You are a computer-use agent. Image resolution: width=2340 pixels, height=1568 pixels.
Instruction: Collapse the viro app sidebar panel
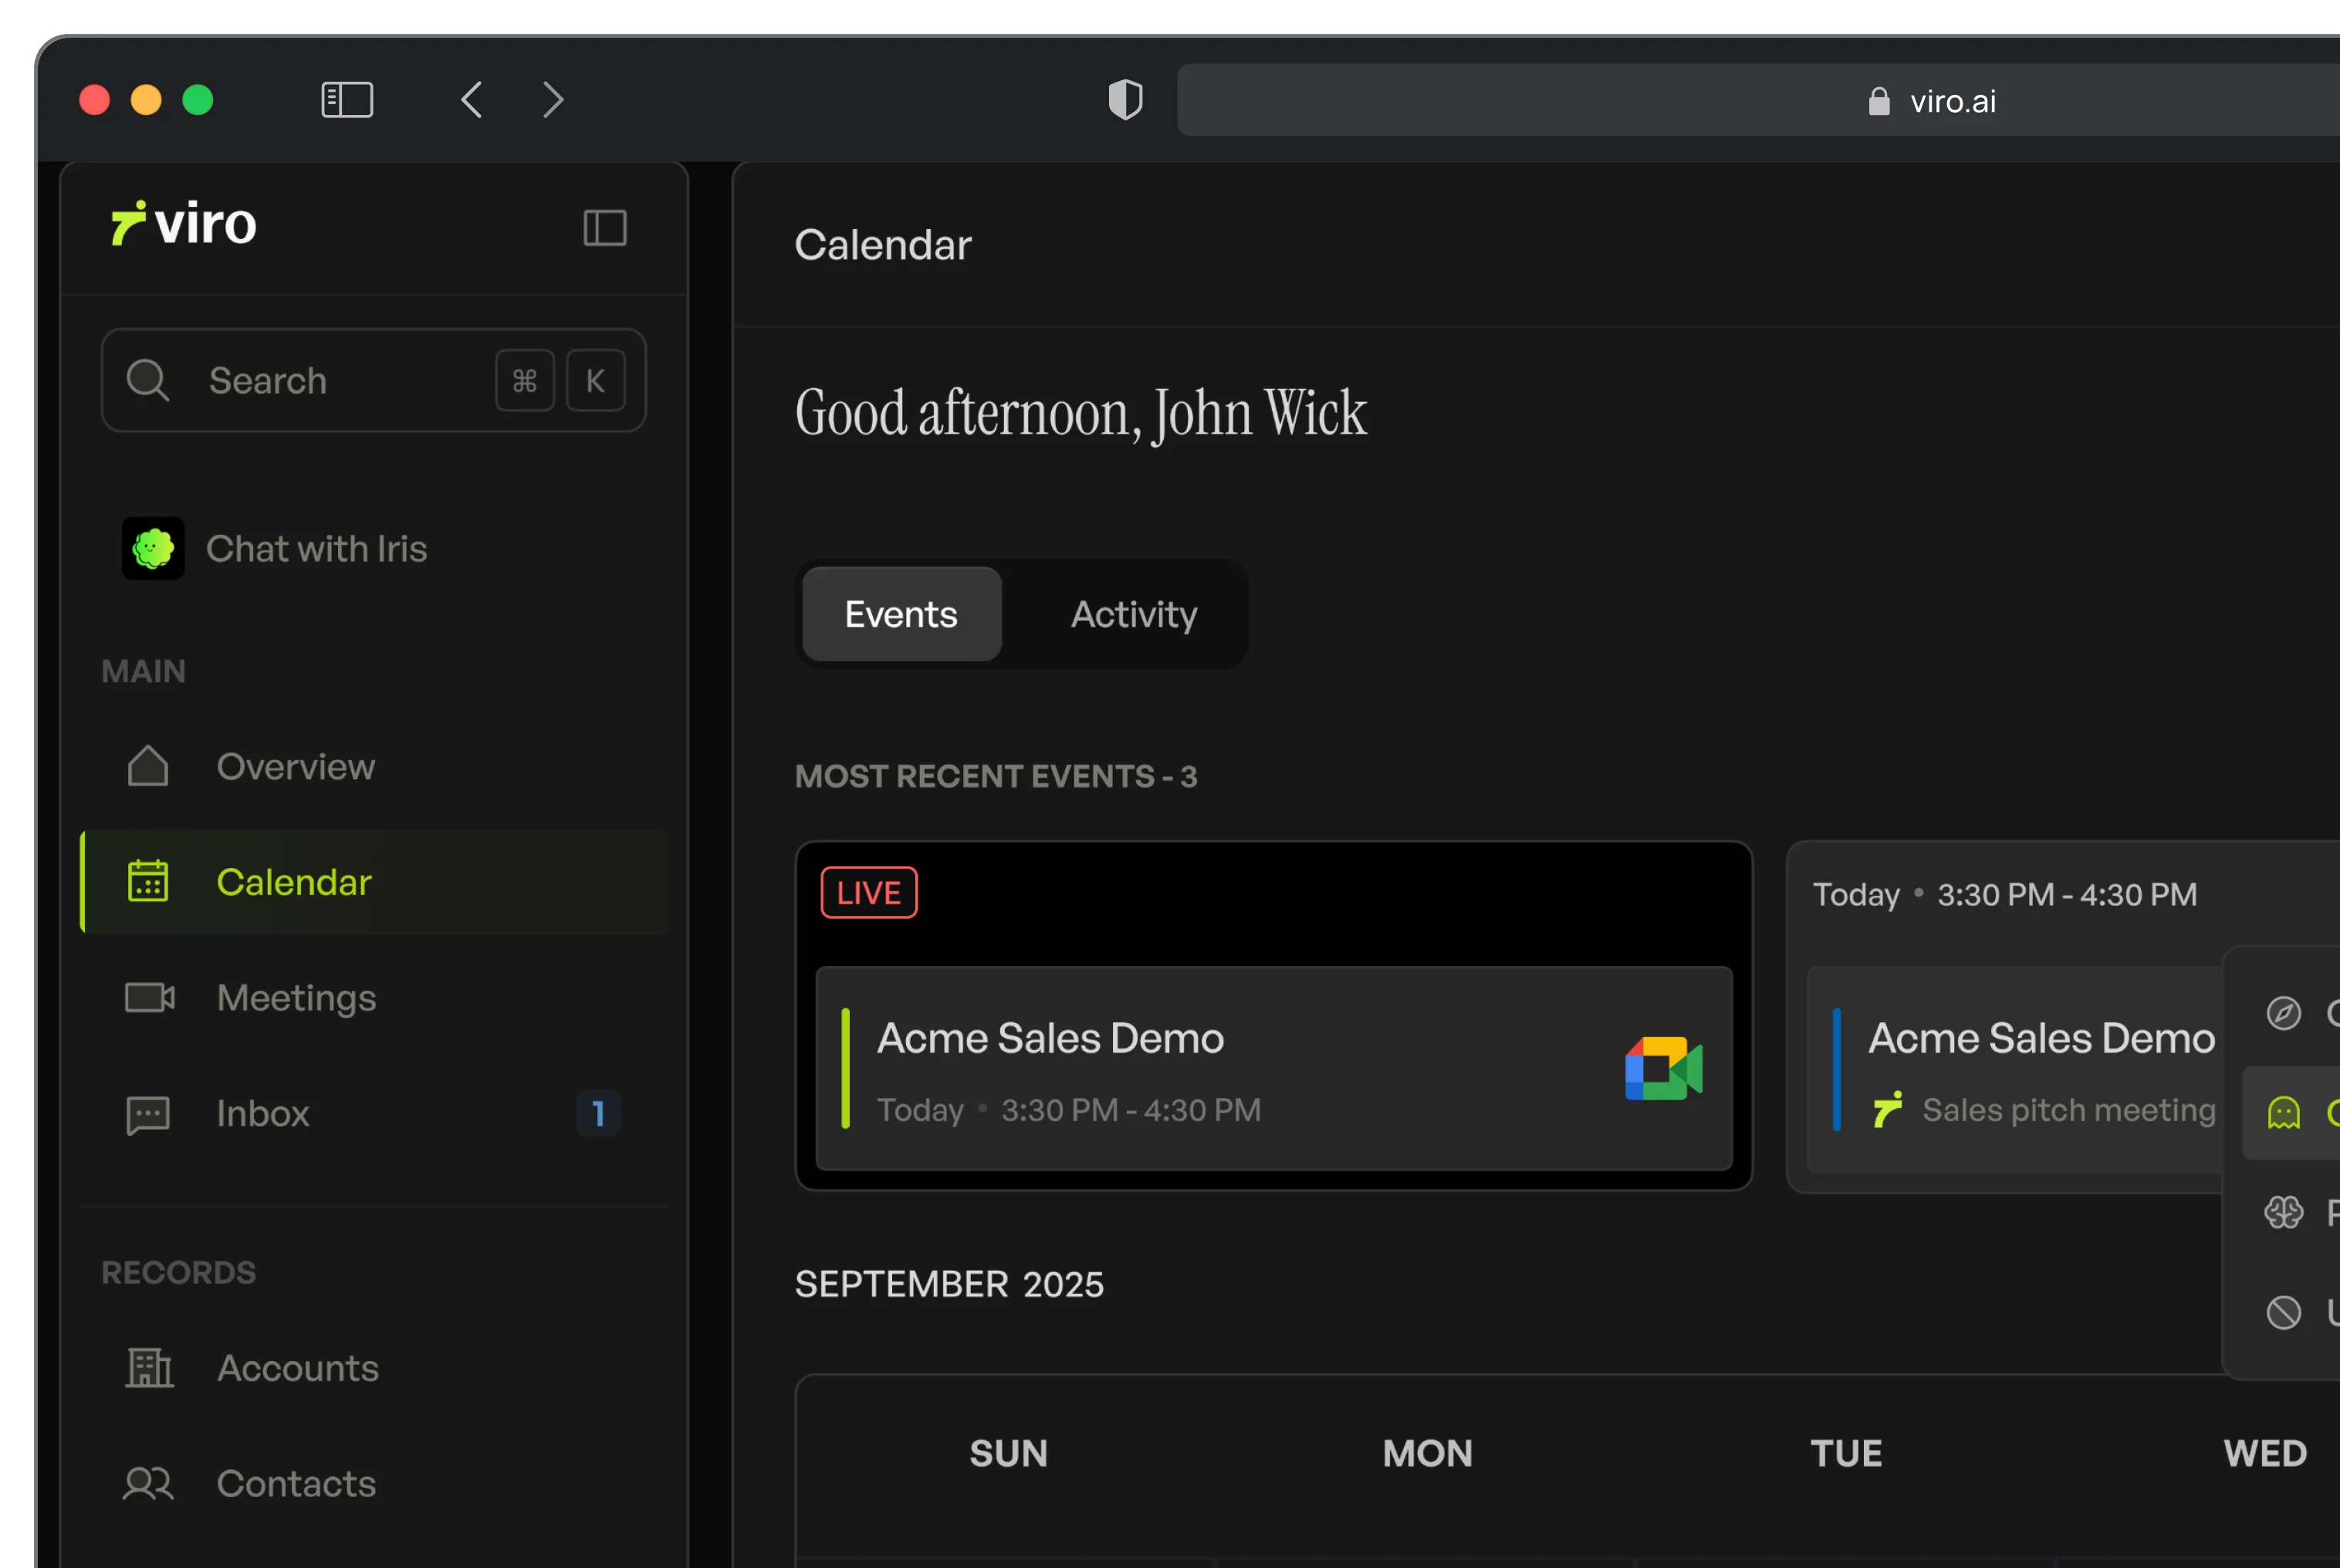coord(605,228)
